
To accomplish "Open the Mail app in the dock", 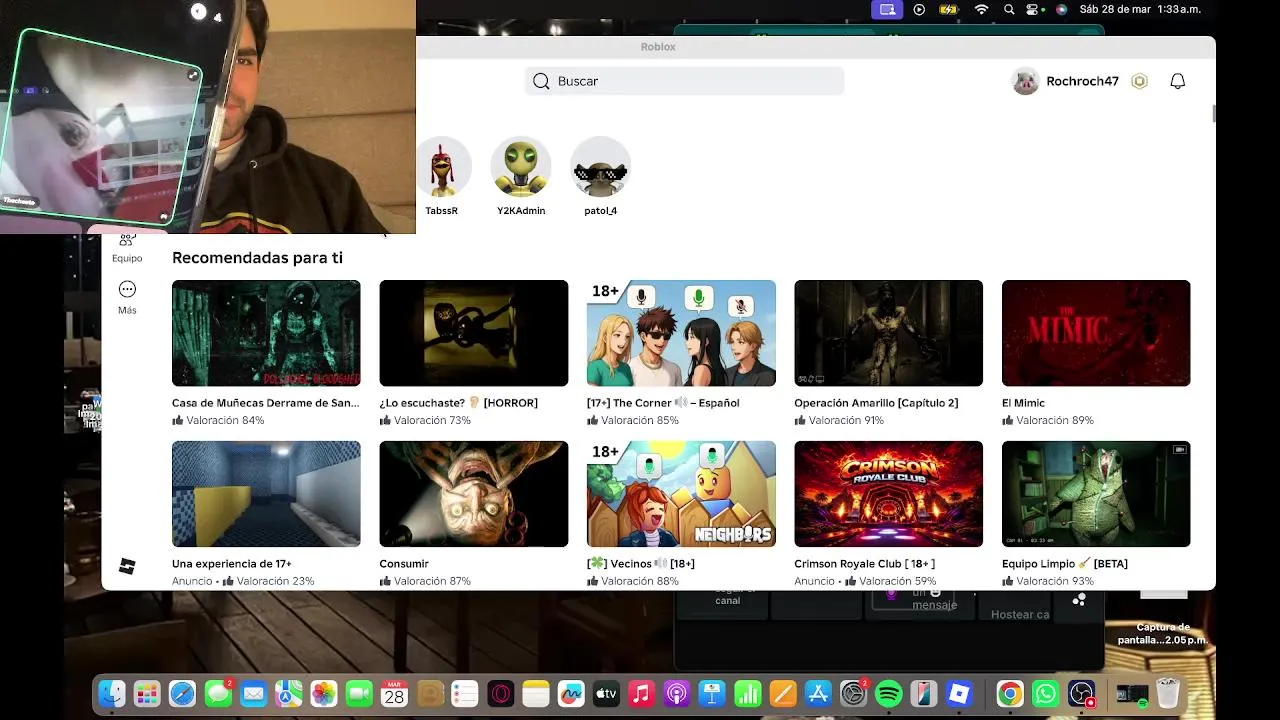I will point(253,694).
